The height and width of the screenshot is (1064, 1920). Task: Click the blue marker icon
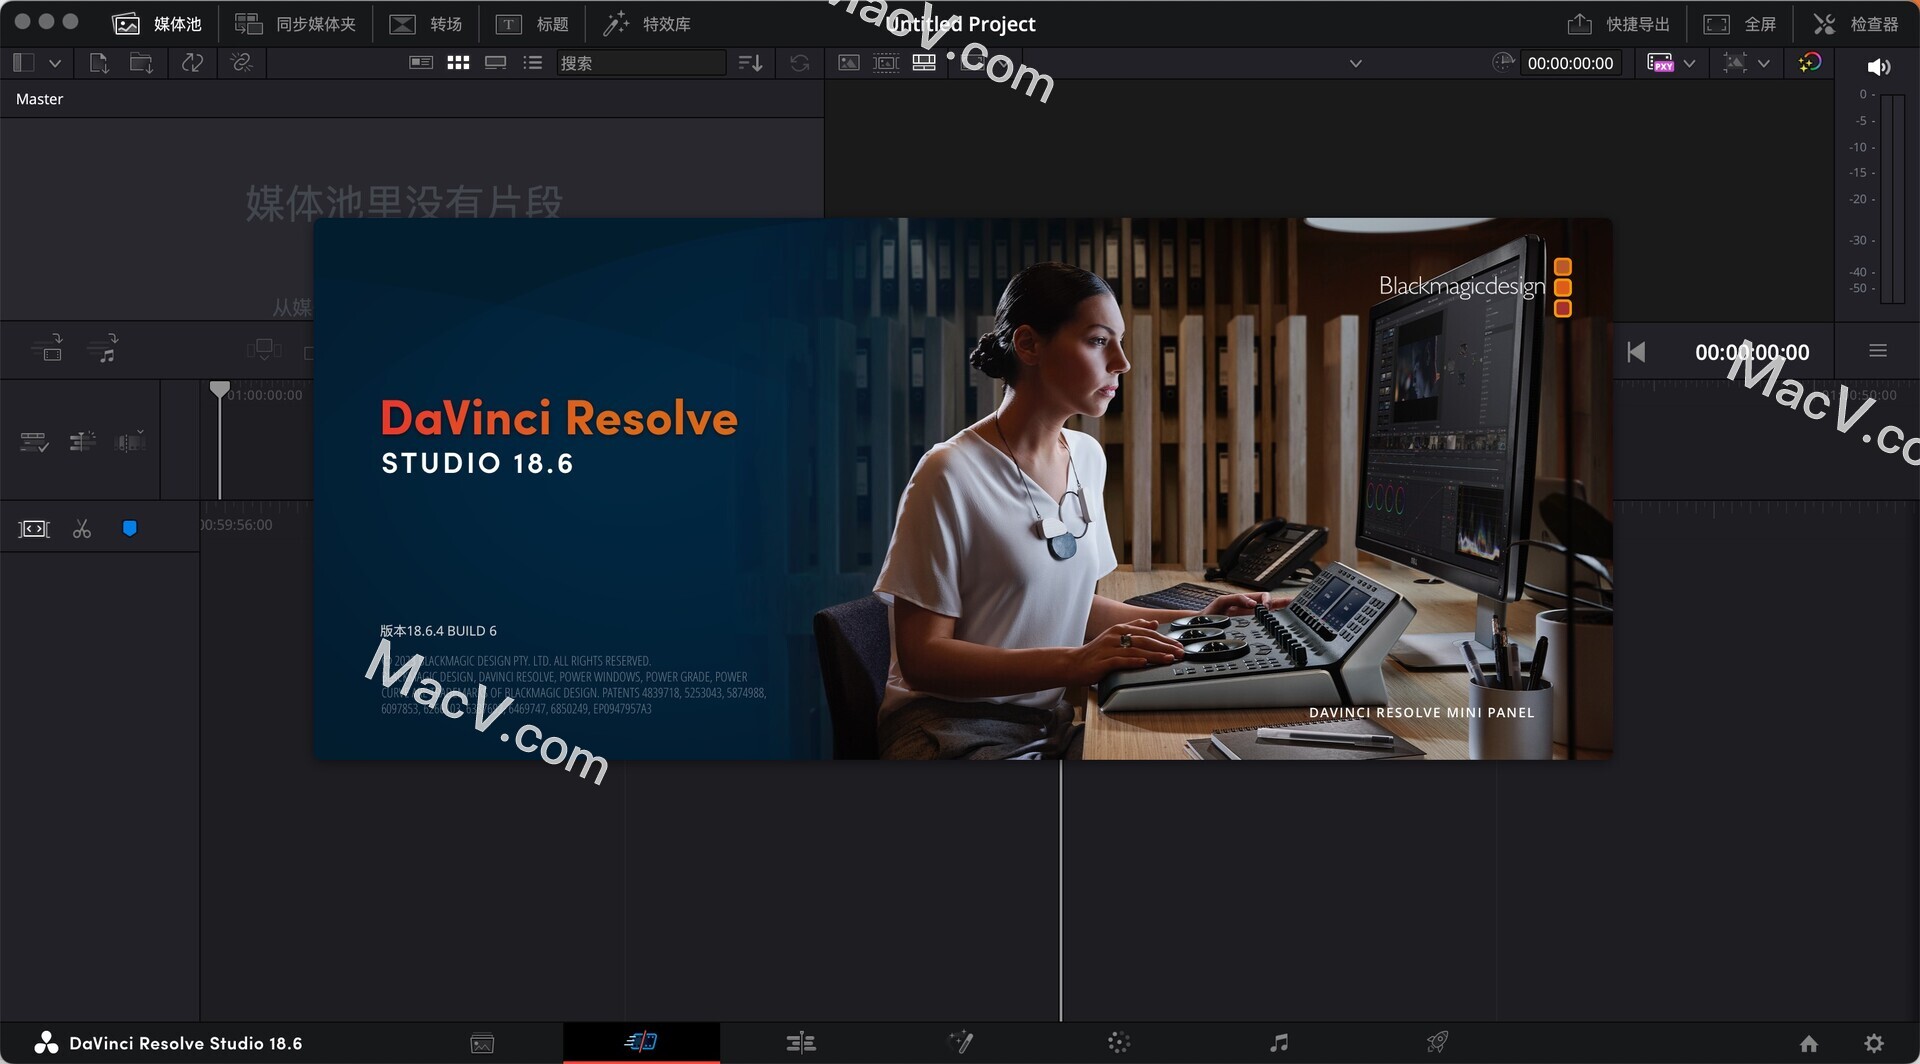129,529
